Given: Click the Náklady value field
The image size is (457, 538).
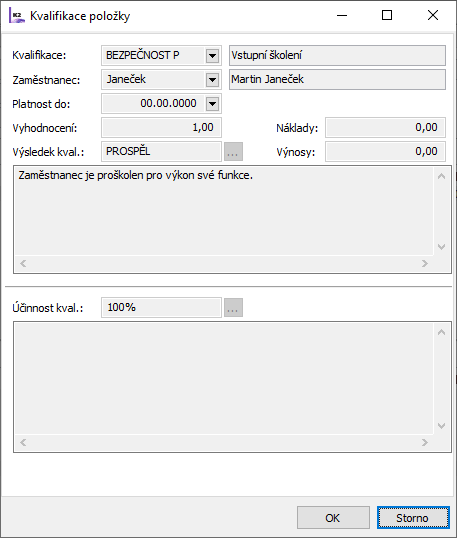Looking at the screenshot, I should click(385, 128).
